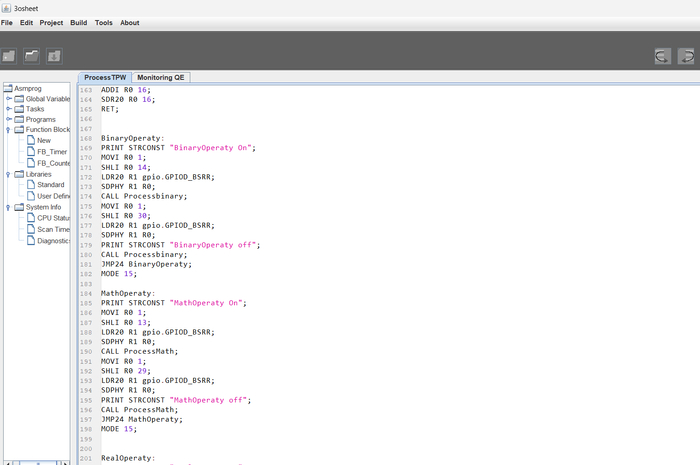Click the Asmprog root folder icon
The width and height of the screenshot is (700, 465).
[8, 88]
